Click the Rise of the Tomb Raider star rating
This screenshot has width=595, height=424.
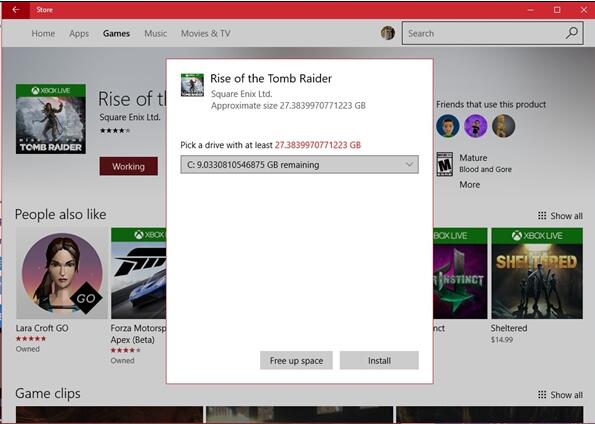115,131
